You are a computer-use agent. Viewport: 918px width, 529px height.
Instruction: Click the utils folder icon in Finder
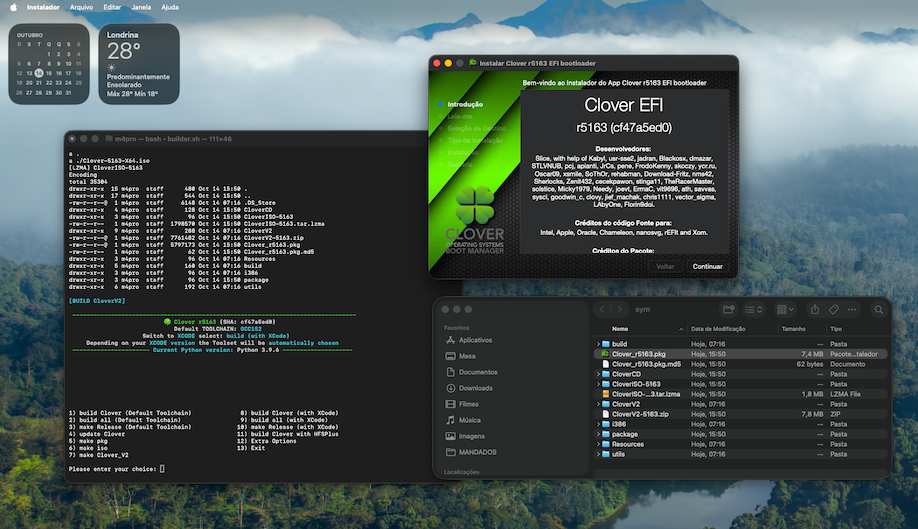coord(606,454)
